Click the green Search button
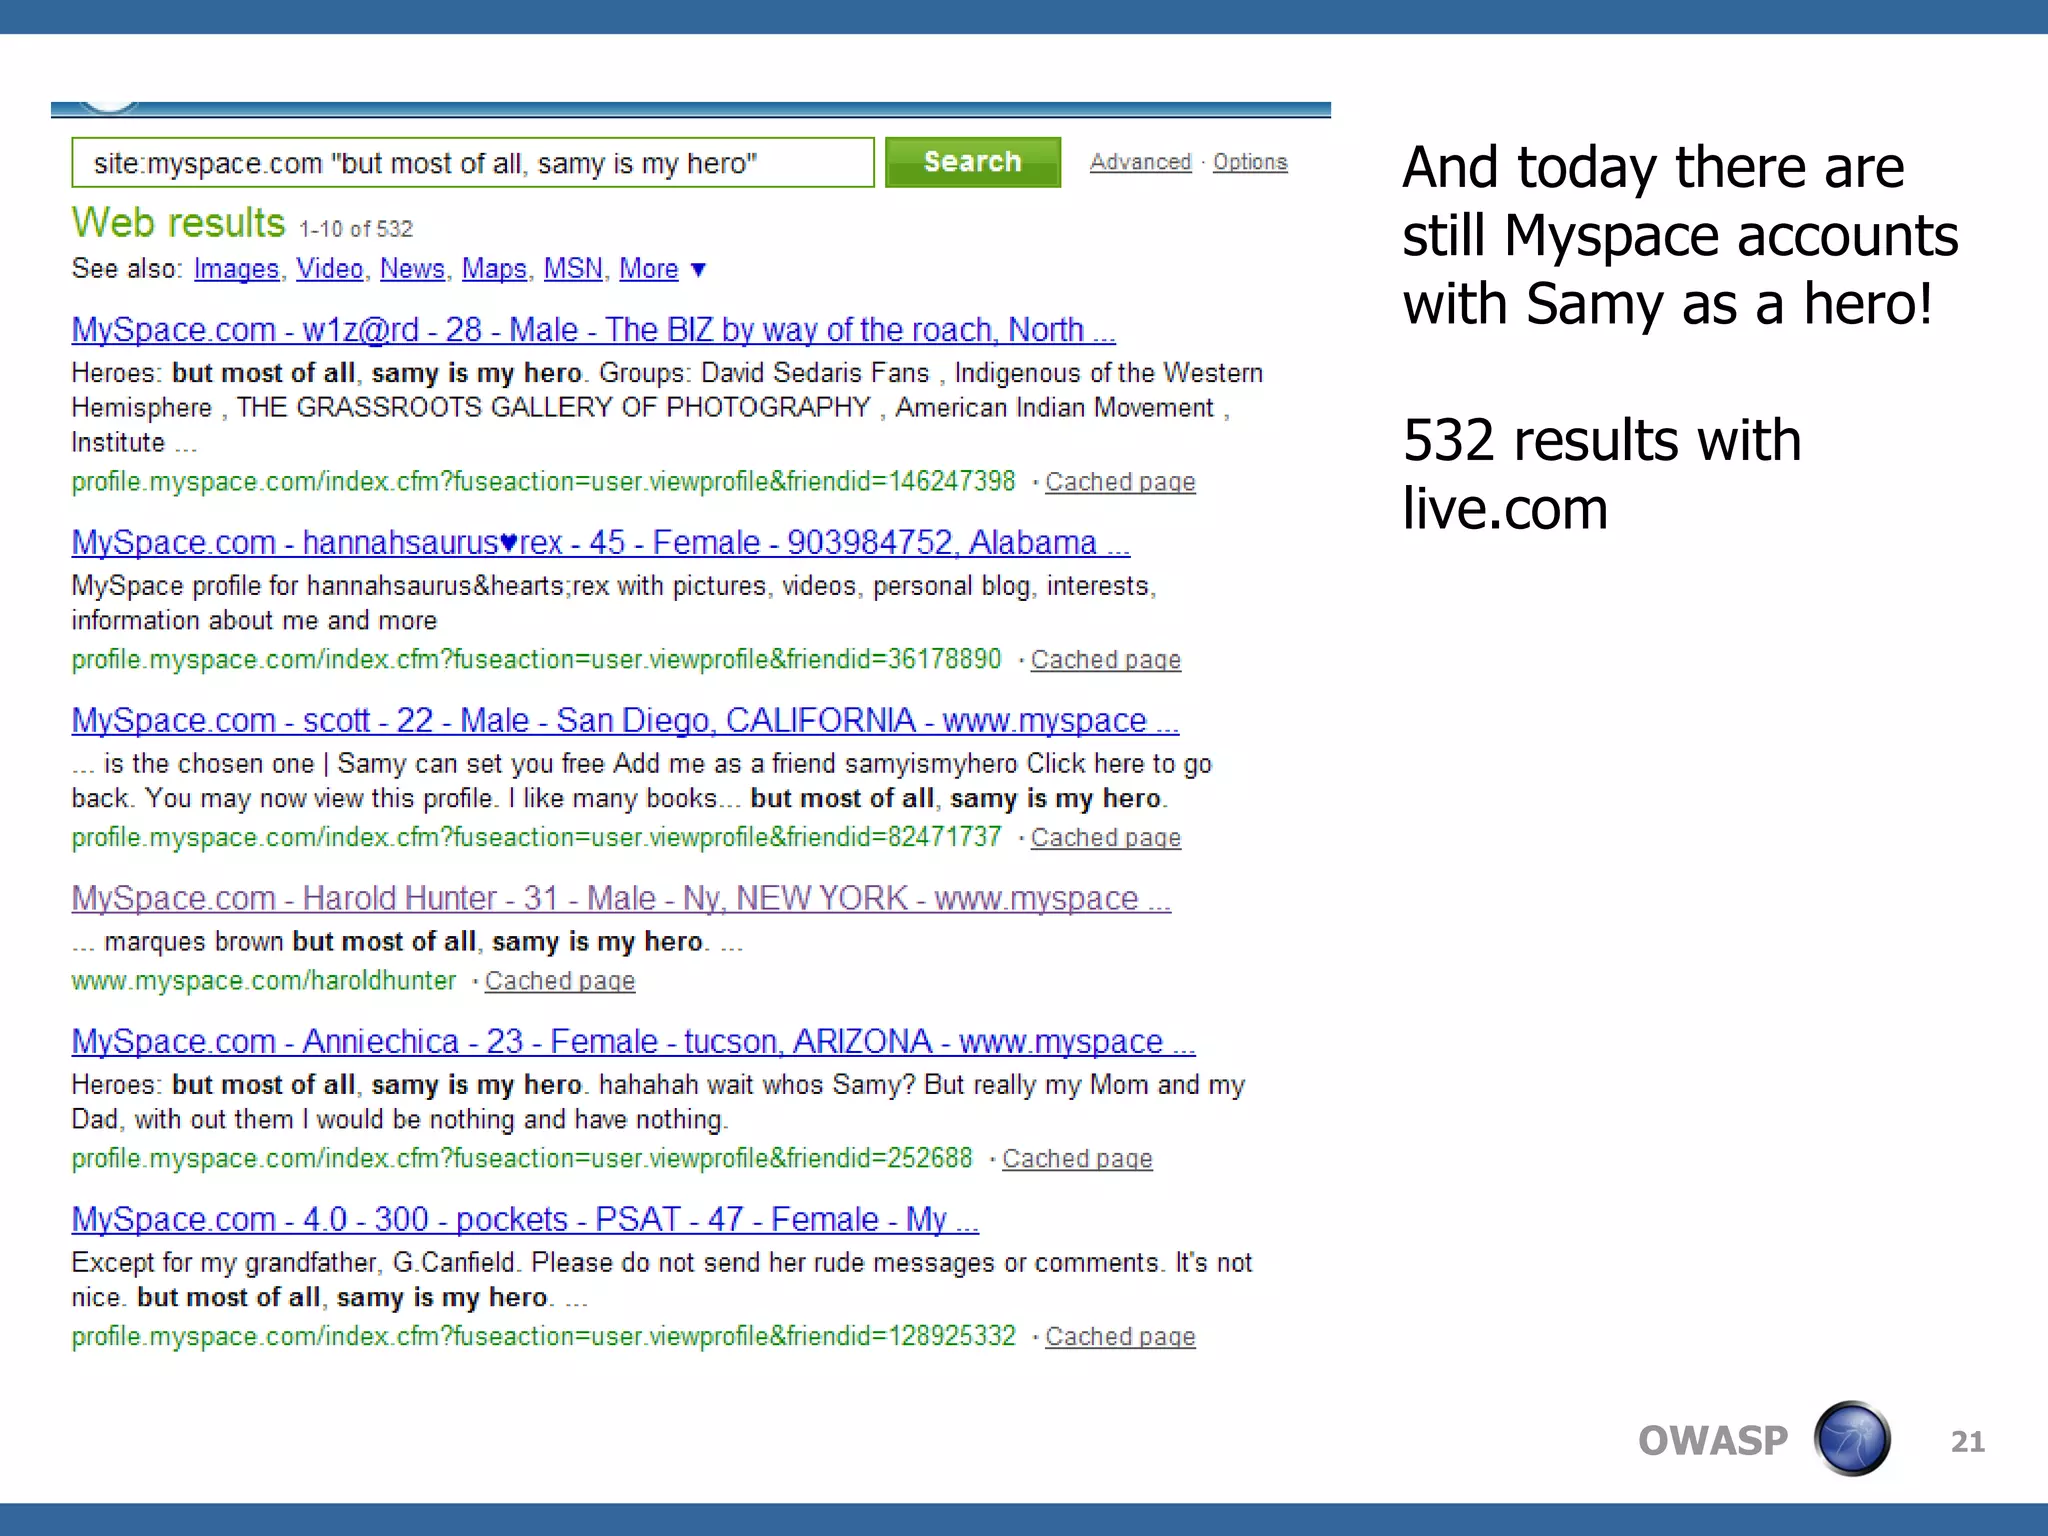2048x1536 pixels. (972, 162)
